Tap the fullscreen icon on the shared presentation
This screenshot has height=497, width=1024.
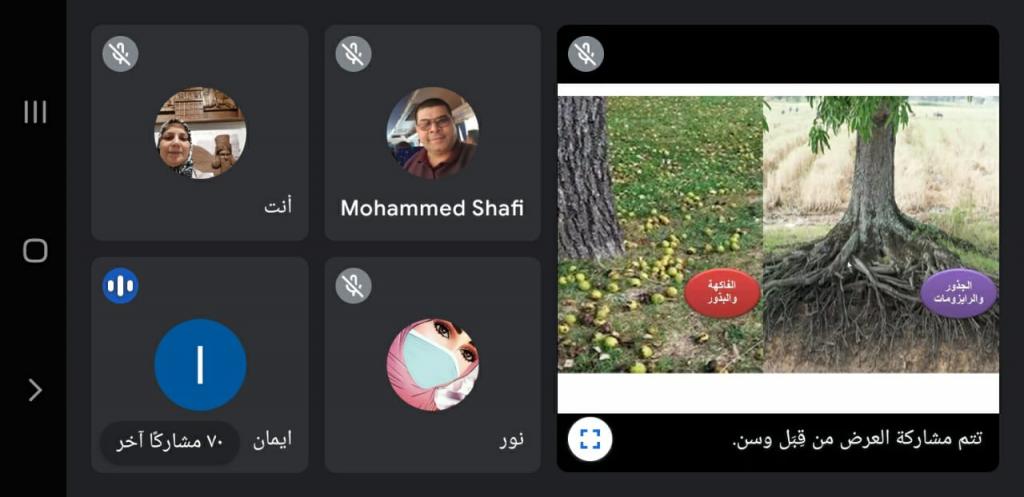[590, 439]
